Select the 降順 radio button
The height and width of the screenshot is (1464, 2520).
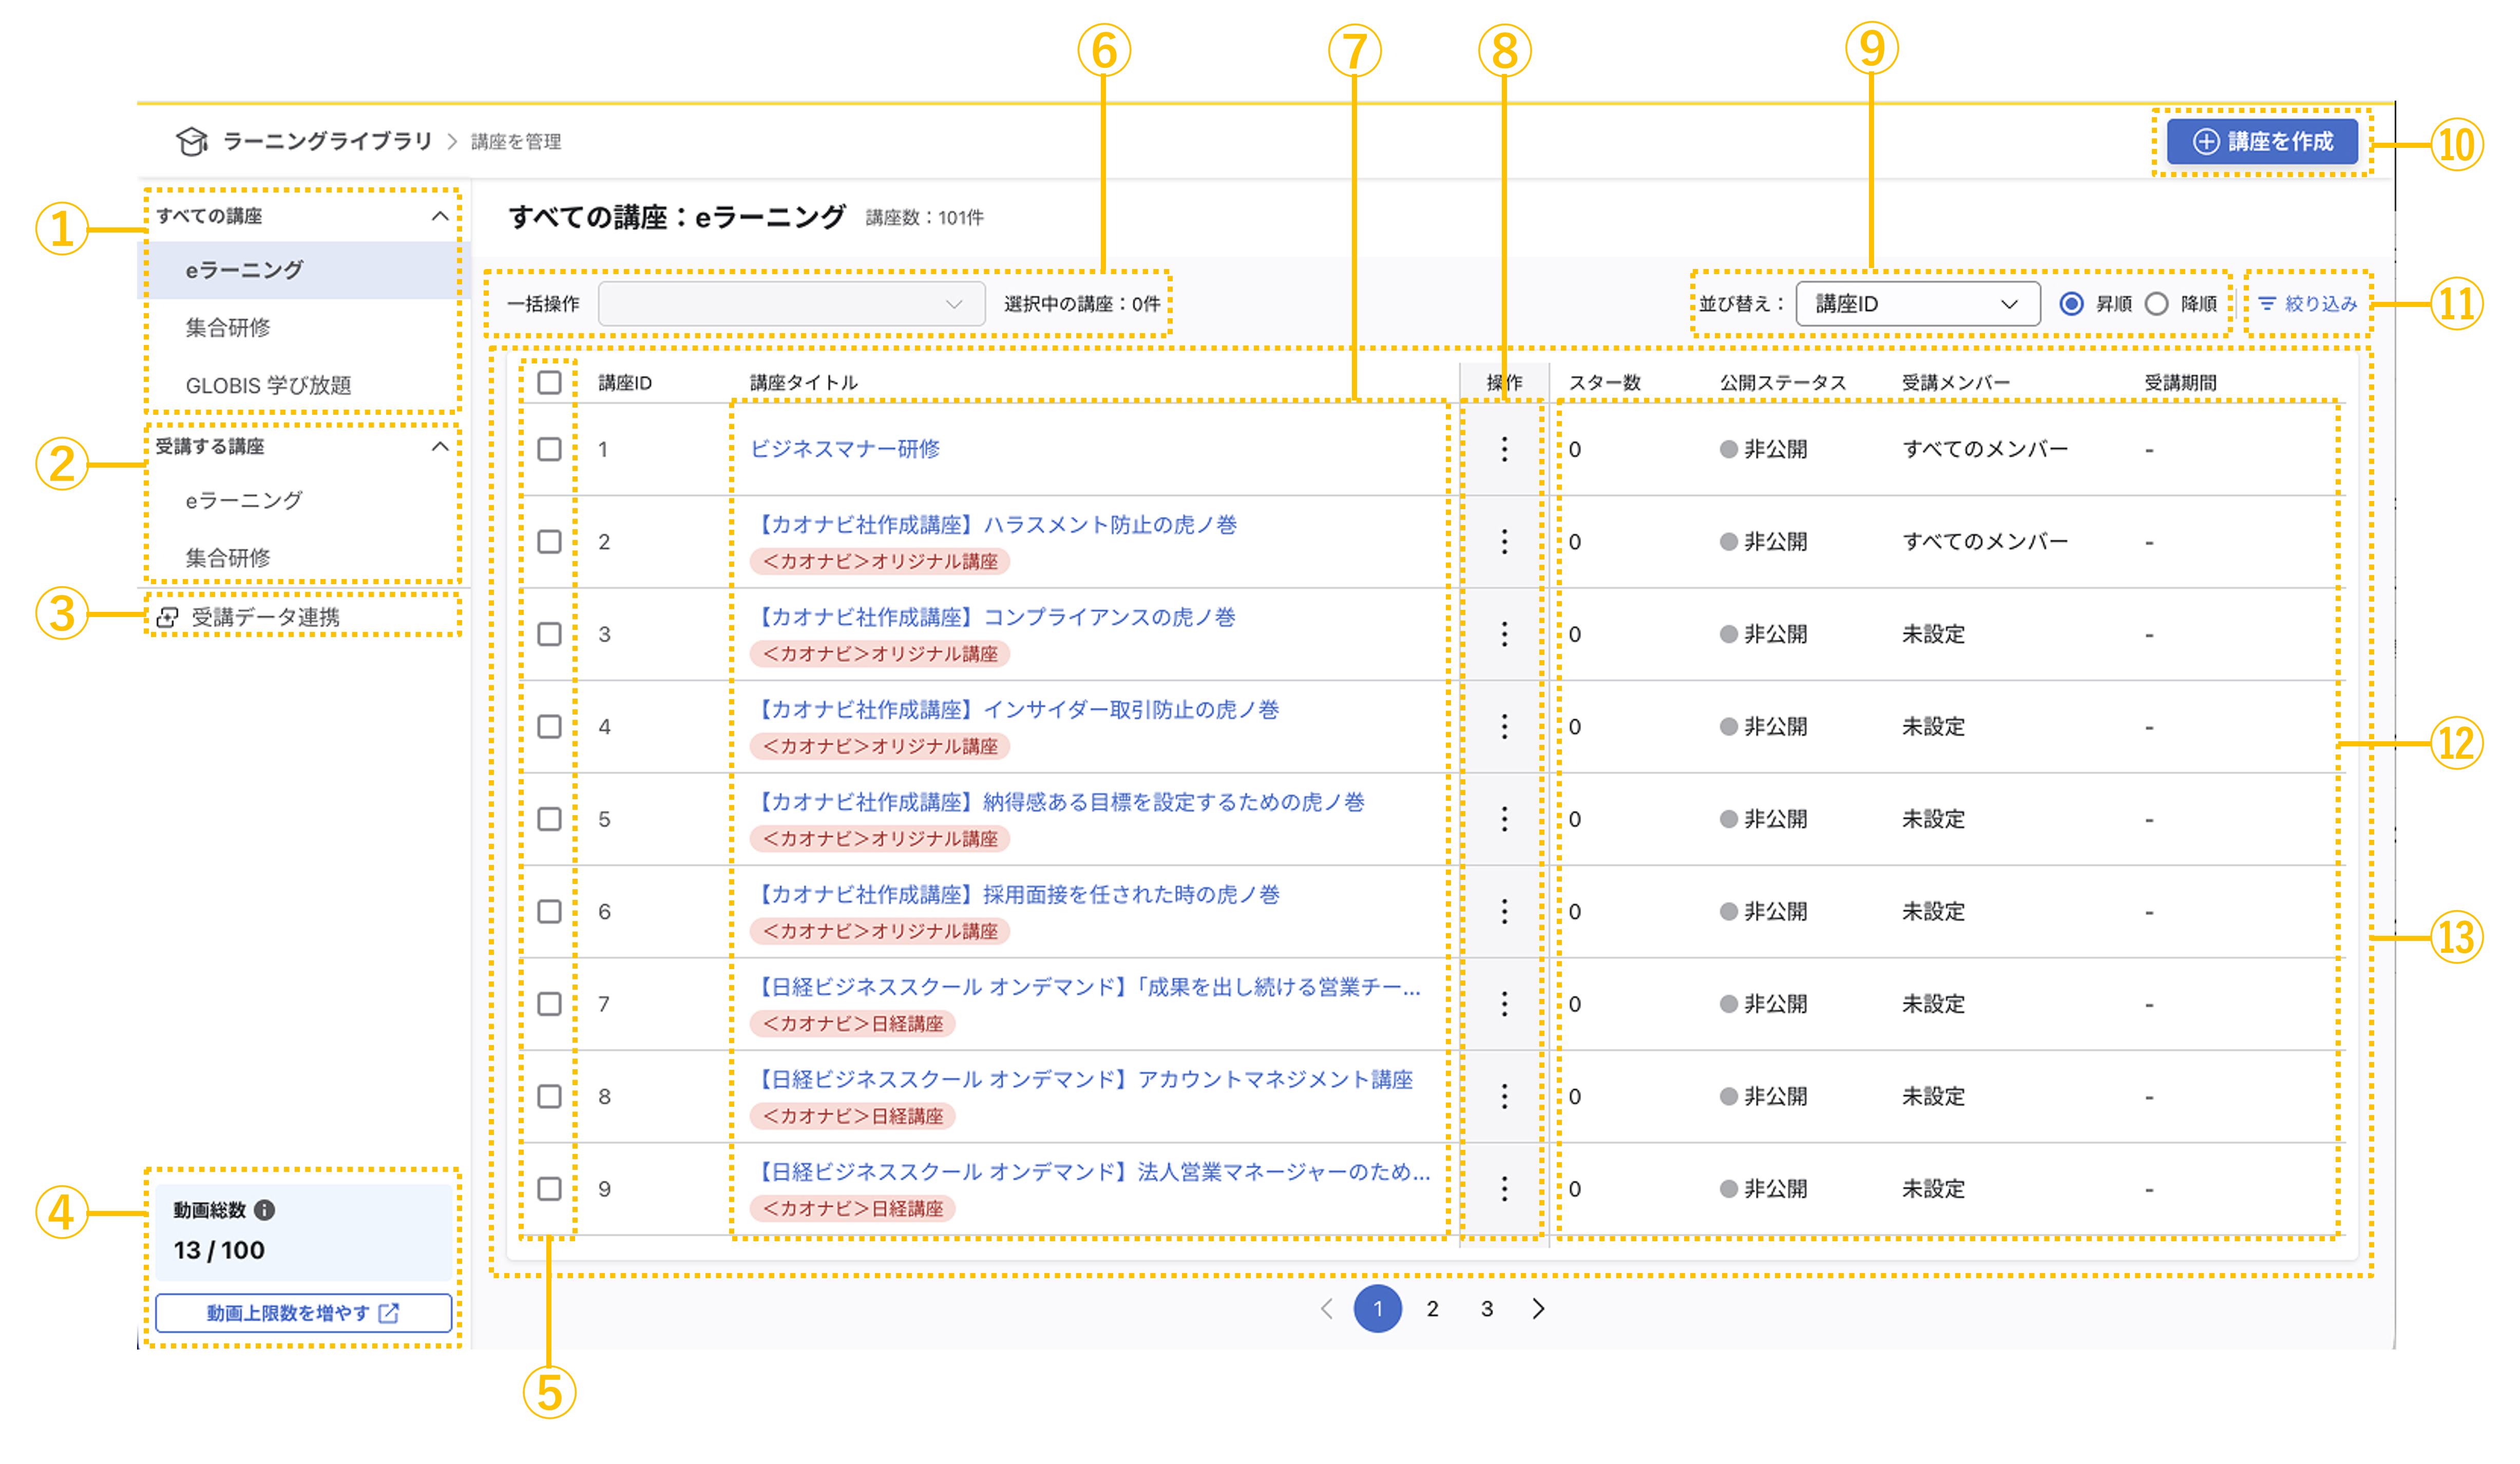click(x=2156, y=303)
